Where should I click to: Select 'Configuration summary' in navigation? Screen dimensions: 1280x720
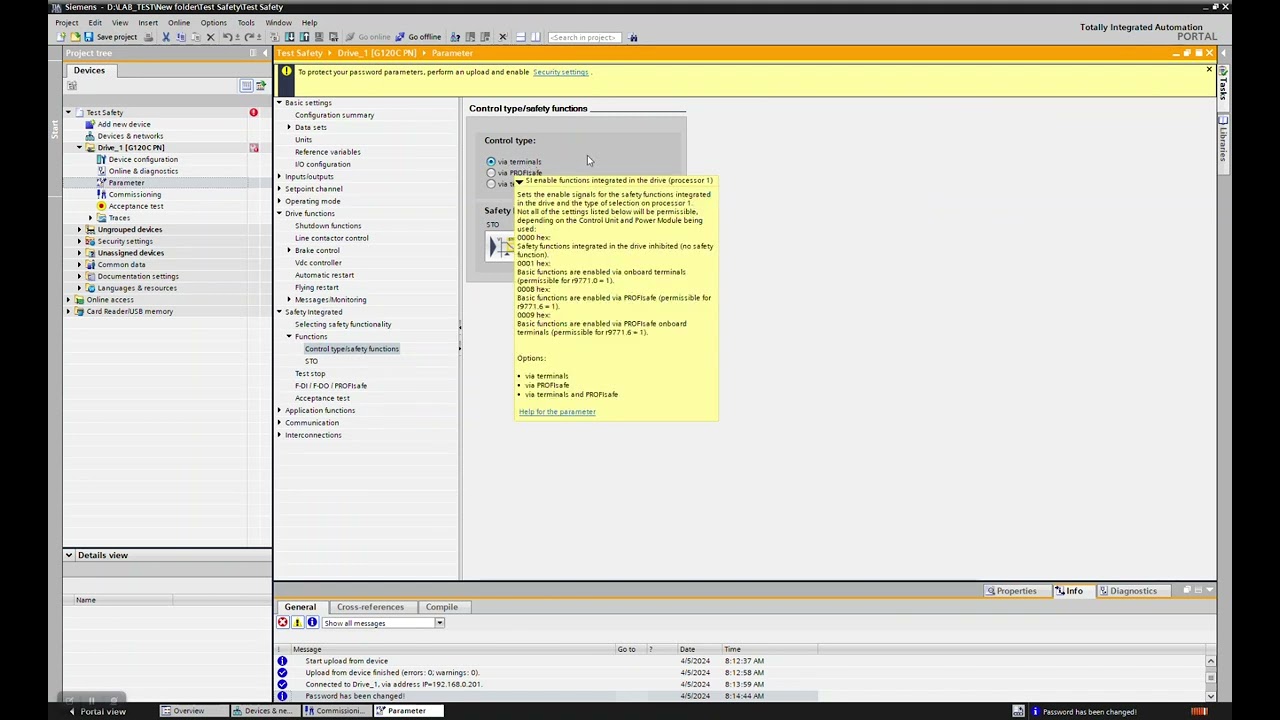point(334,115)
